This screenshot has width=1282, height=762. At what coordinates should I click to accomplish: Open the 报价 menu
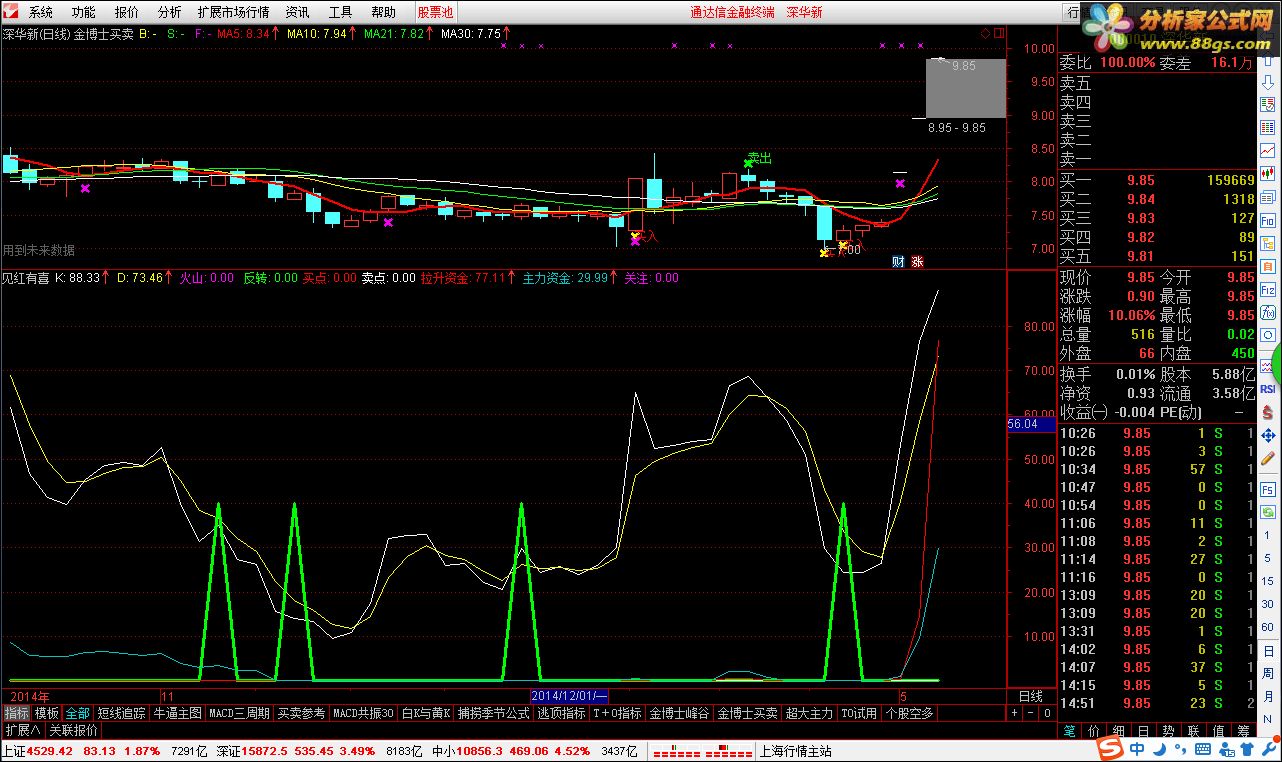127,12
